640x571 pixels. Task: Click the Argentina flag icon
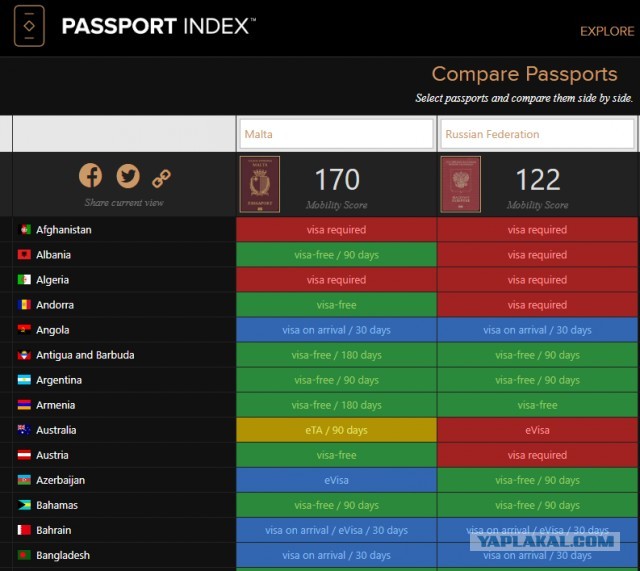(24, 380)
